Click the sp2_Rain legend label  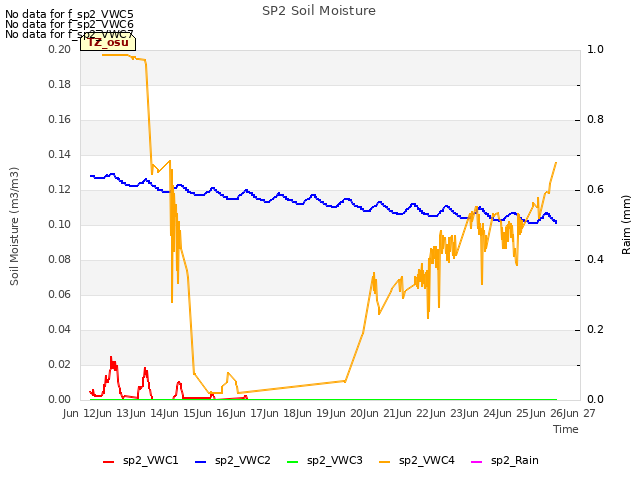tap(515, 460)
